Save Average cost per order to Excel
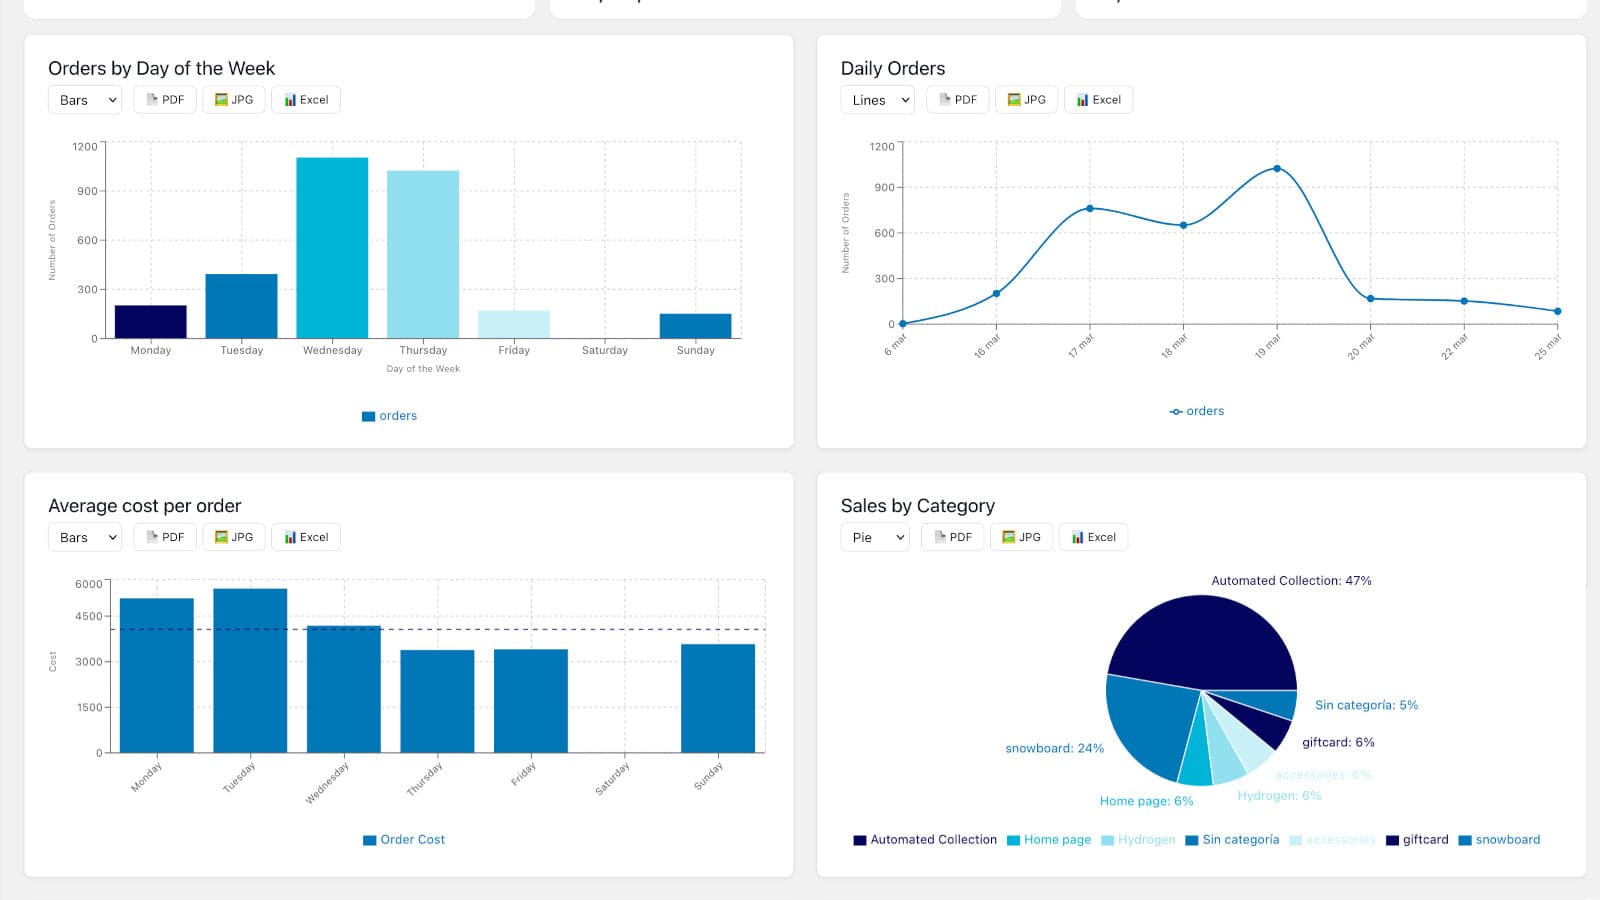The height and width of the screenshot is (900, 1600). coord(306,537)
